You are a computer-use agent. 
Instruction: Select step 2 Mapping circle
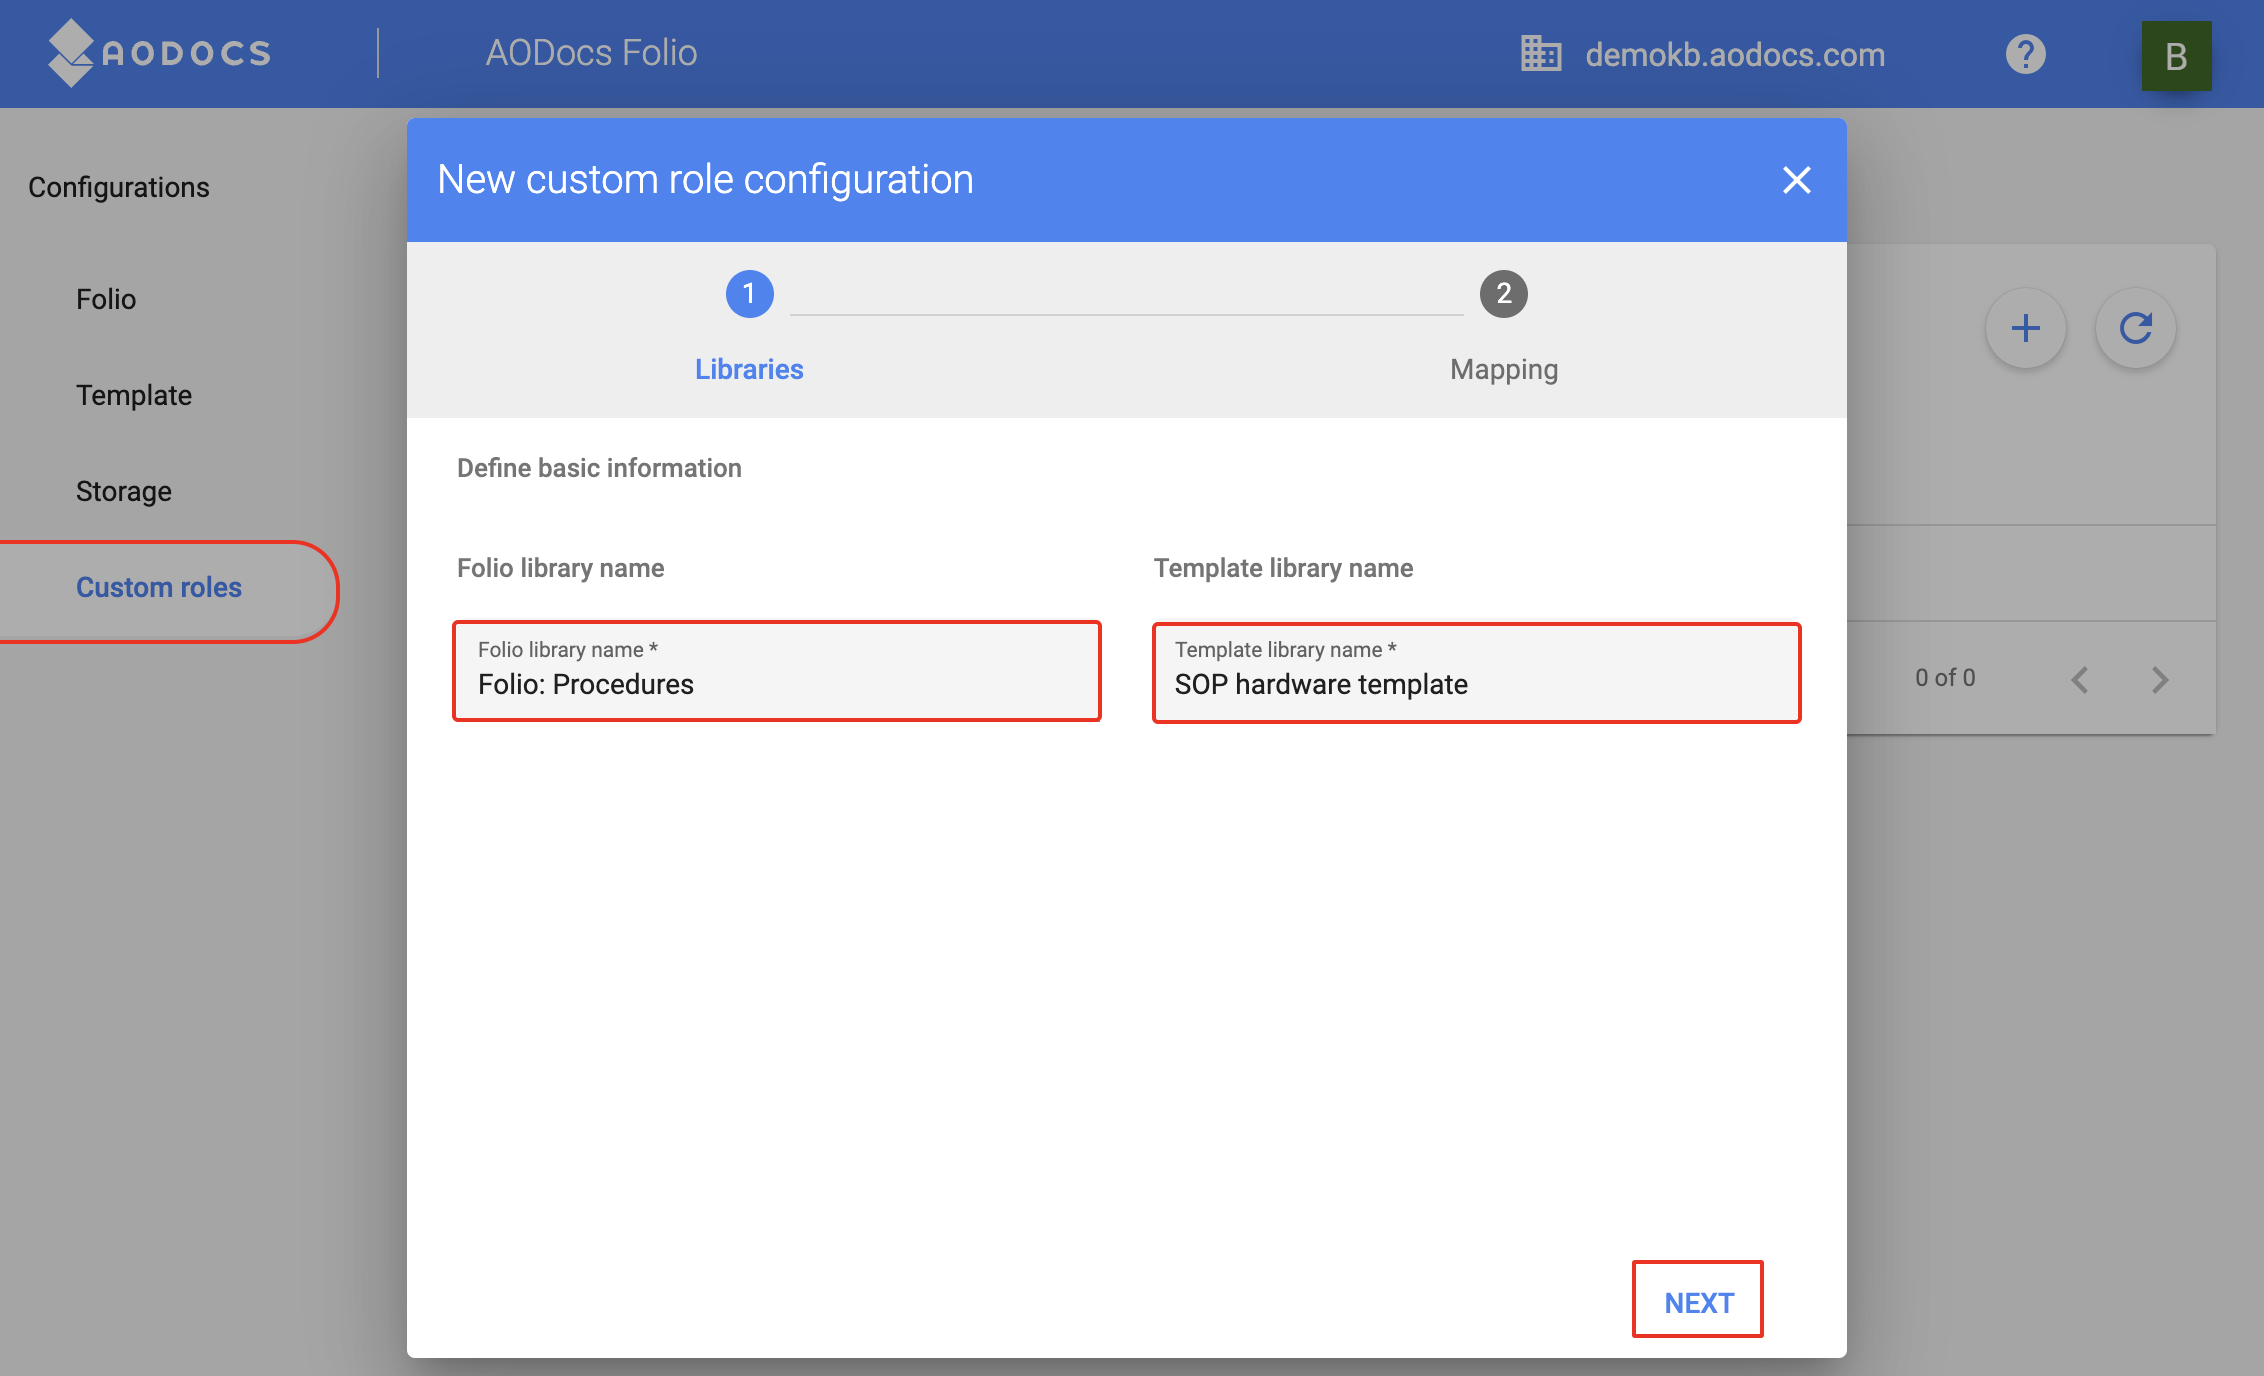[1503, 294]
